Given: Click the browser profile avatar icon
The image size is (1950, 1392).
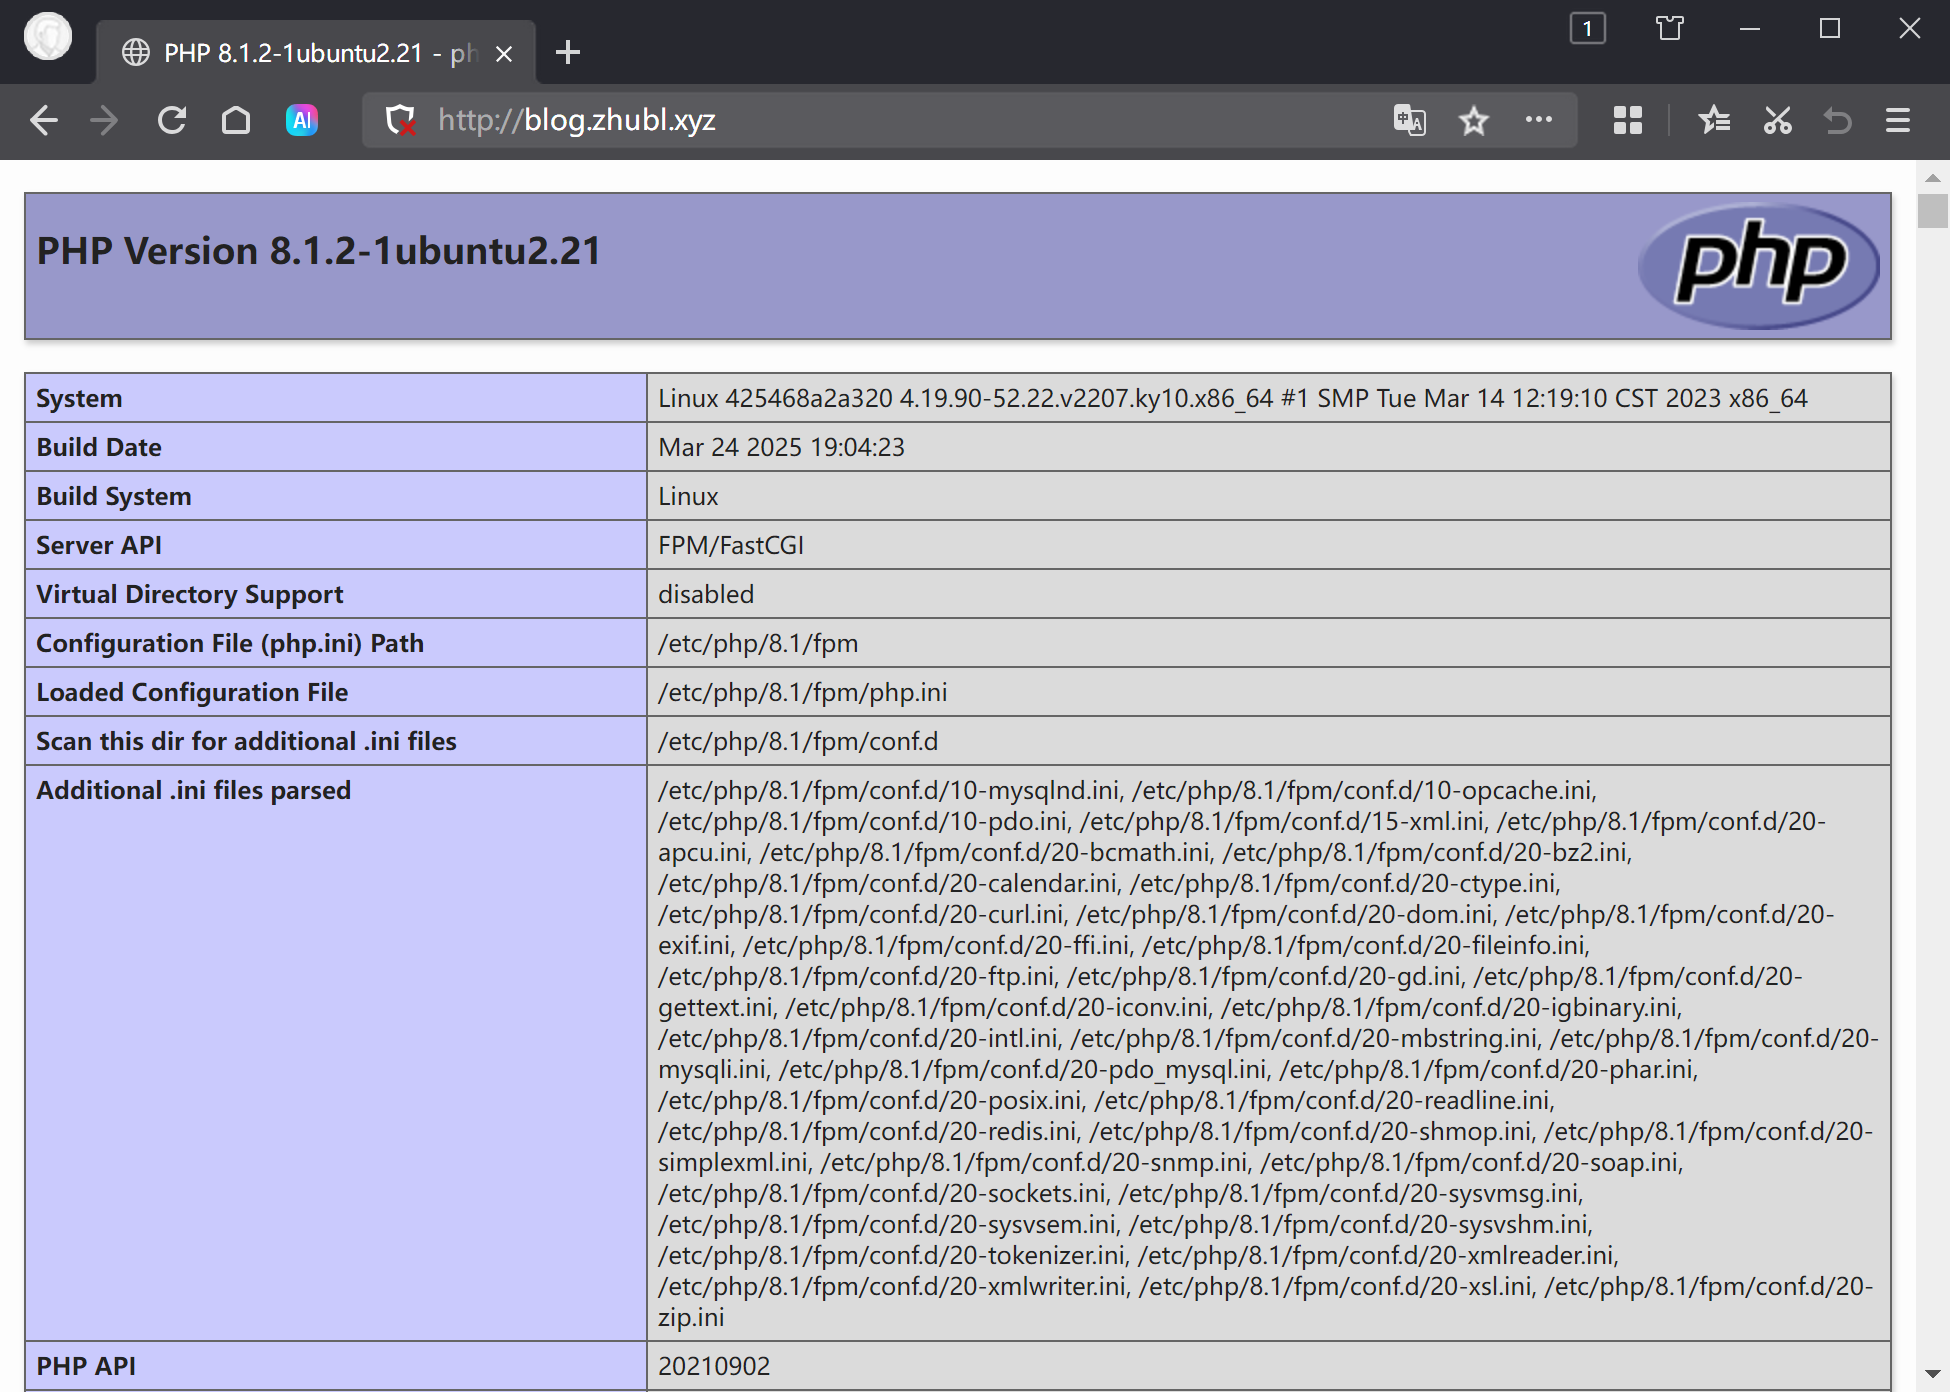Looking at the screenshot, I should click(x=47, y=38).
